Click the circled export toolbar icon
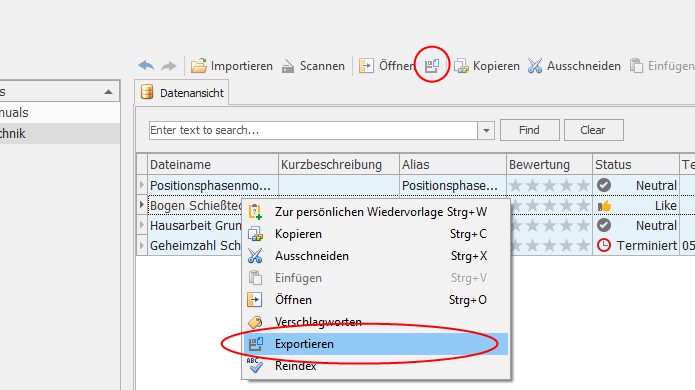This screenshot has width=695, height=390. (x=432, y=66)
